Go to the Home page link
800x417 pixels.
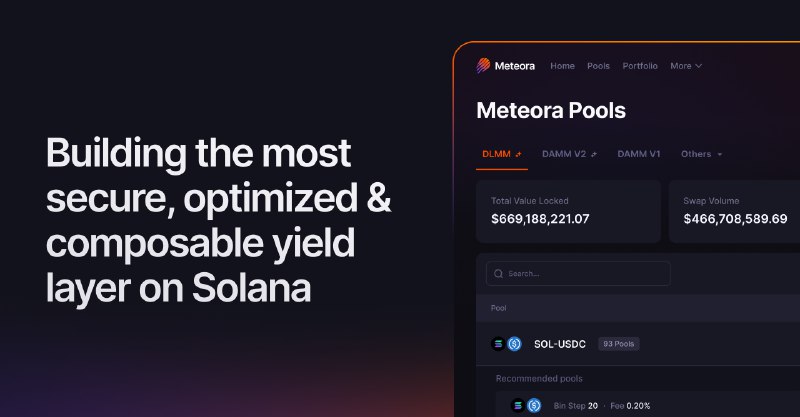tap(562, 66)
